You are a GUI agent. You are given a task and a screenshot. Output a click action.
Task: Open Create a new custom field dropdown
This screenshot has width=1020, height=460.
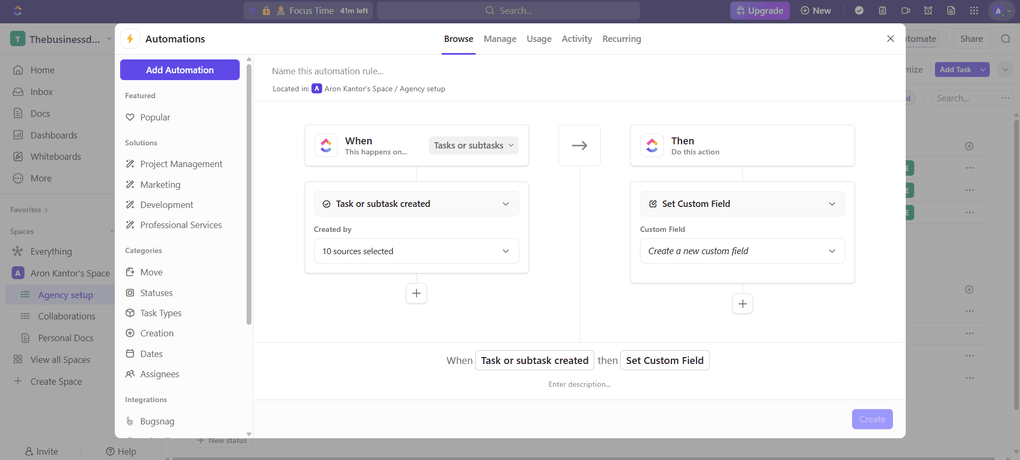click(x=742, y=251)
